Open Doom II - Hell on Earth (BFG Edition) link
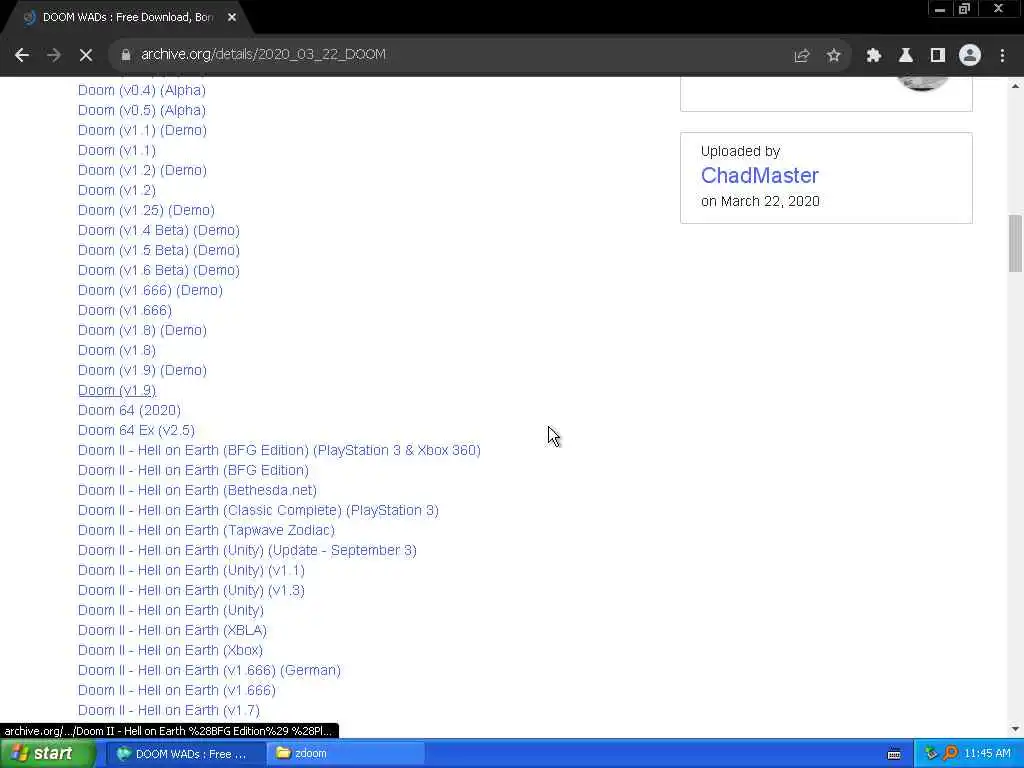1024x768 pixels. pyautogui.click(x=193, y=470)
